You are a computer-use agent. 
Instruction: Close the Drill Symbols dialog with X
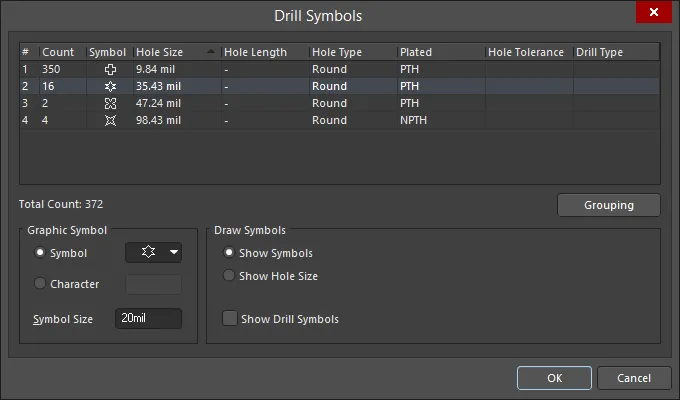pyautogui.click(x=654, y=12)
